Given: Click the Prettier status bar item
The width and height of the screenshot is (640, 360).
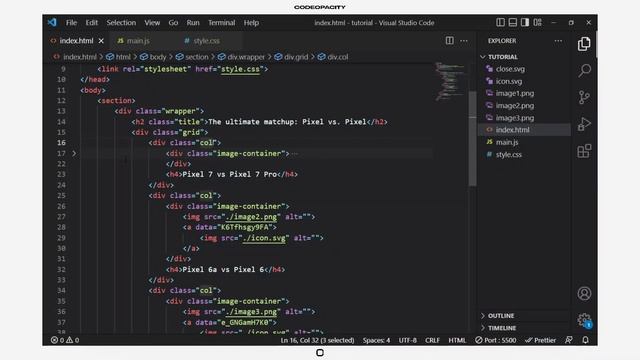Looking at the screenshot, I should [540, 340].
